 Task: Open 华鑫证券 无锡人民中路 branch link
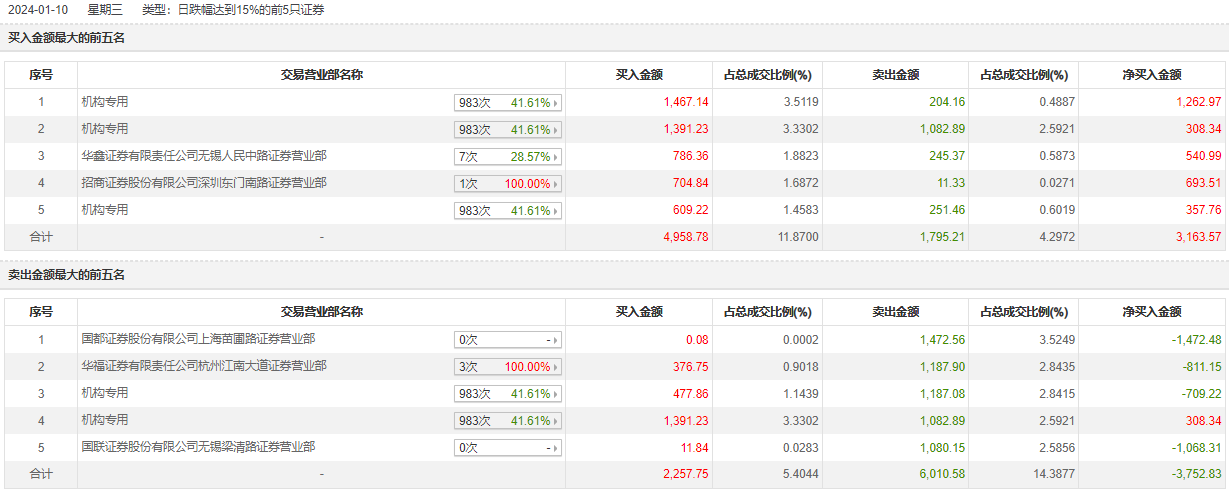pos(203,156)
